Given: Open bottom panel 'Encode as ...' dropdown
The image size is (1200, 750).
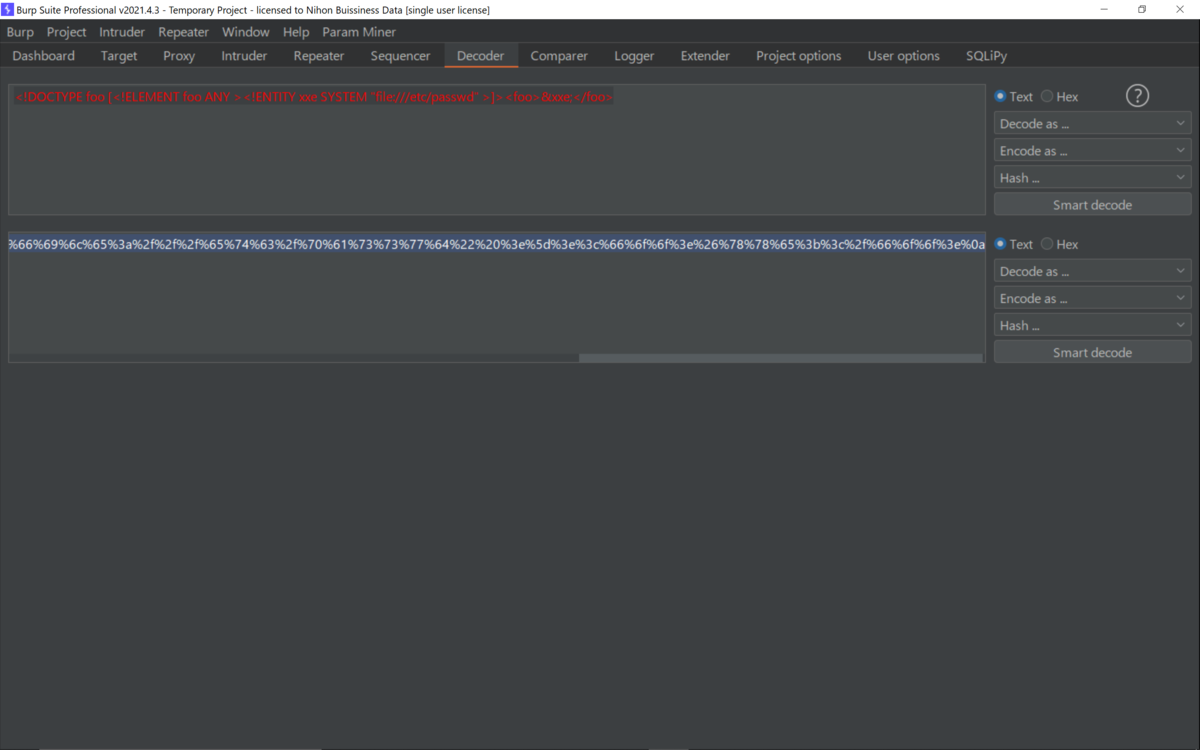Looking at the screenshot, I should pyautogui.click(x=1092, y=299).
